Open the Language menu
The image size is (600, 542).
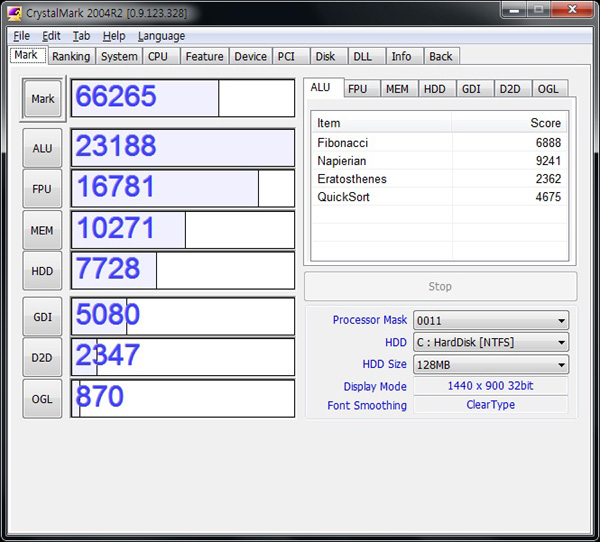point(161,36)
